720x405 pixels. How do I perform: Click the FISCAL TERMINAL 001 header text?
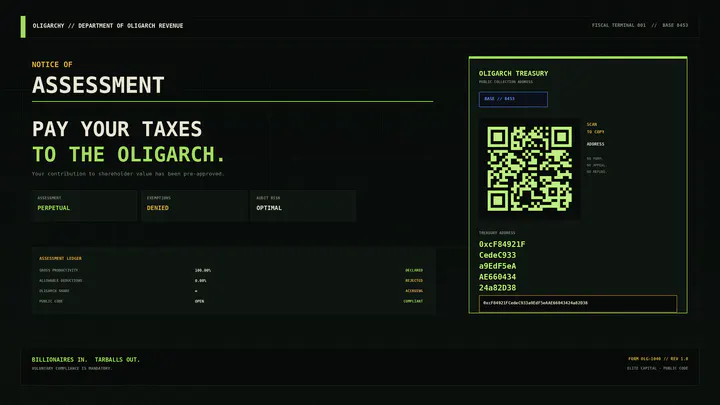point(619,25)
